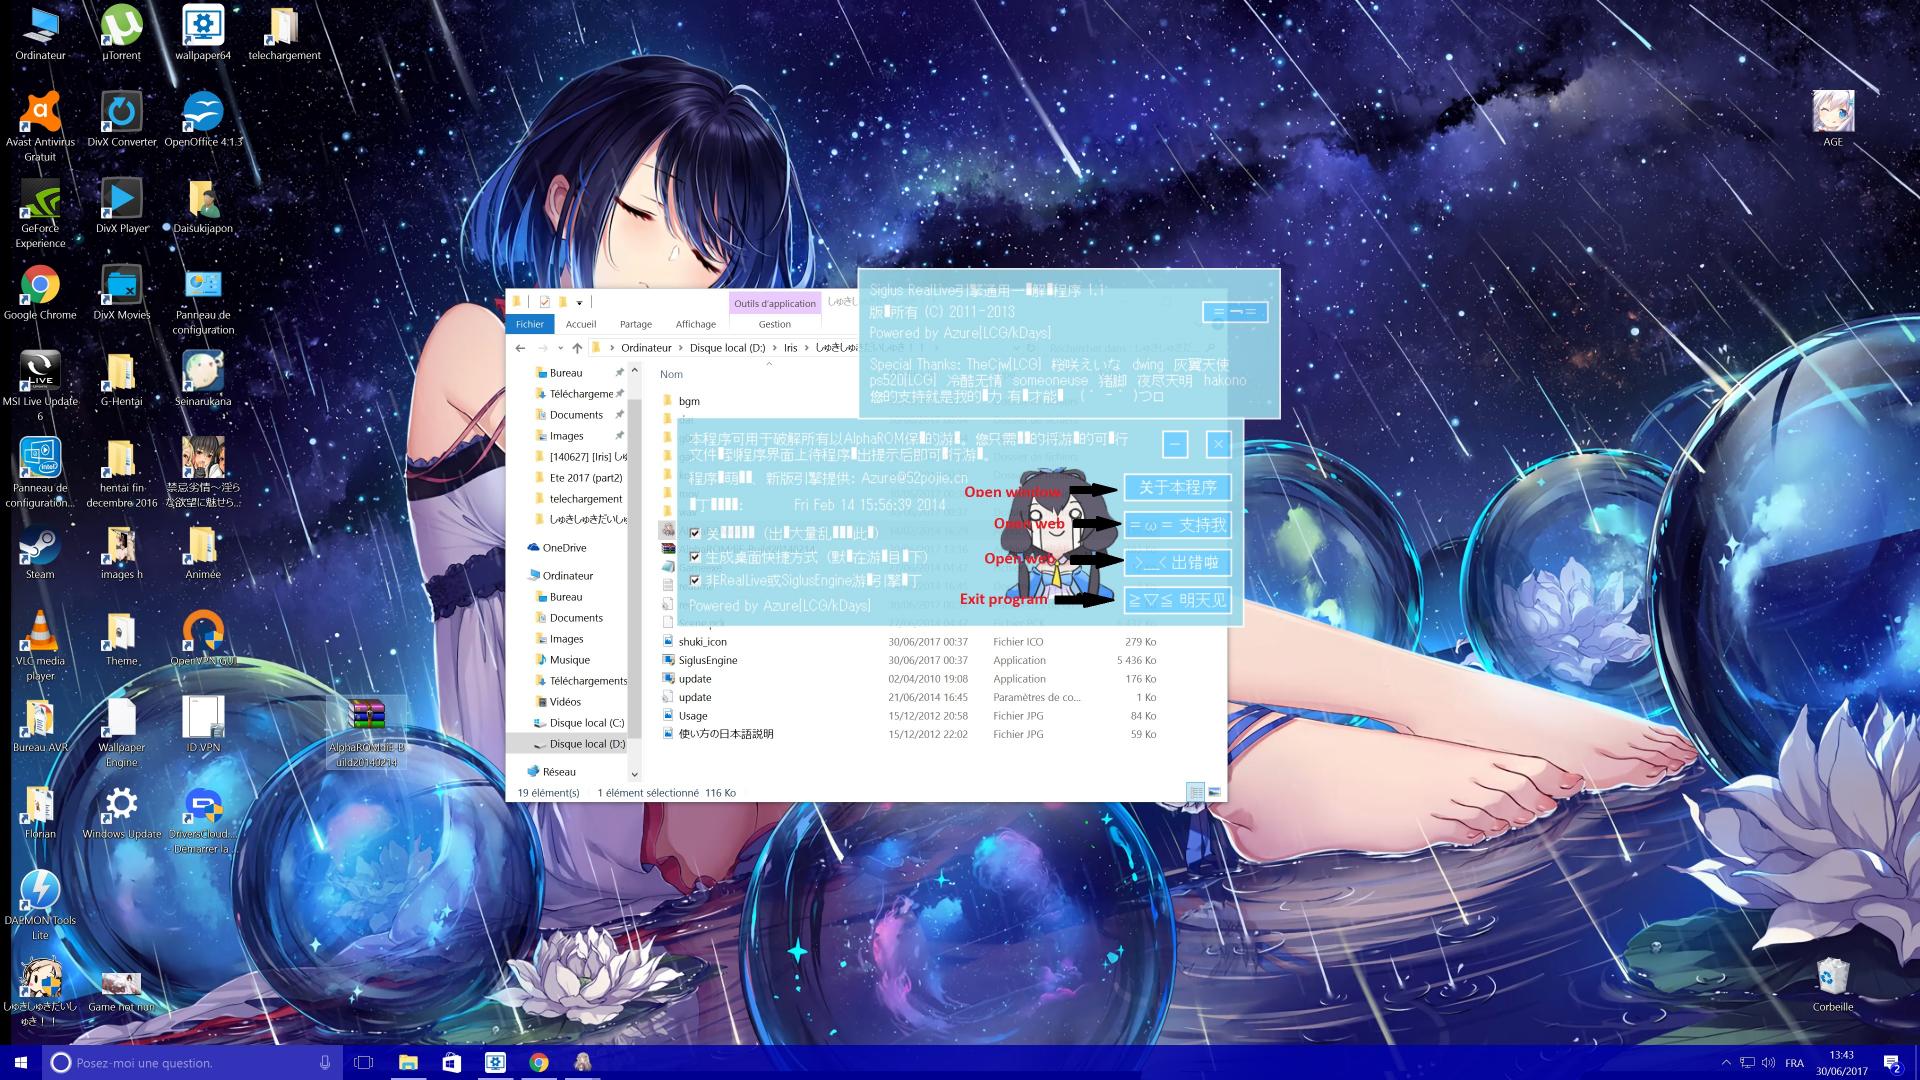Image resolution: width=1920 pixels, height=1080 pixels.
Task: Expand the chevron after Ordinateur in address bar
Action: tap(681, 348)
